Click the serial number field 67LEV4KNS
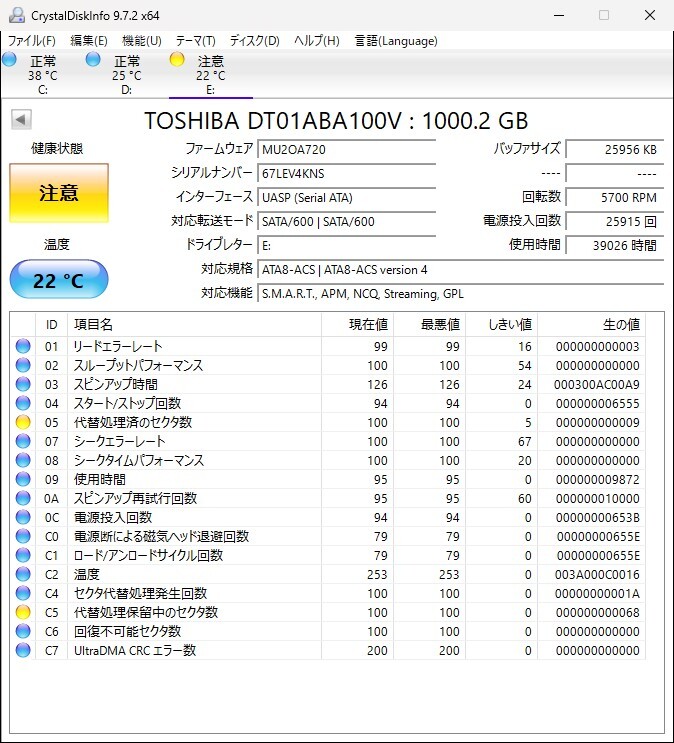This screenshot has width=674, height=743. point(346,173)
